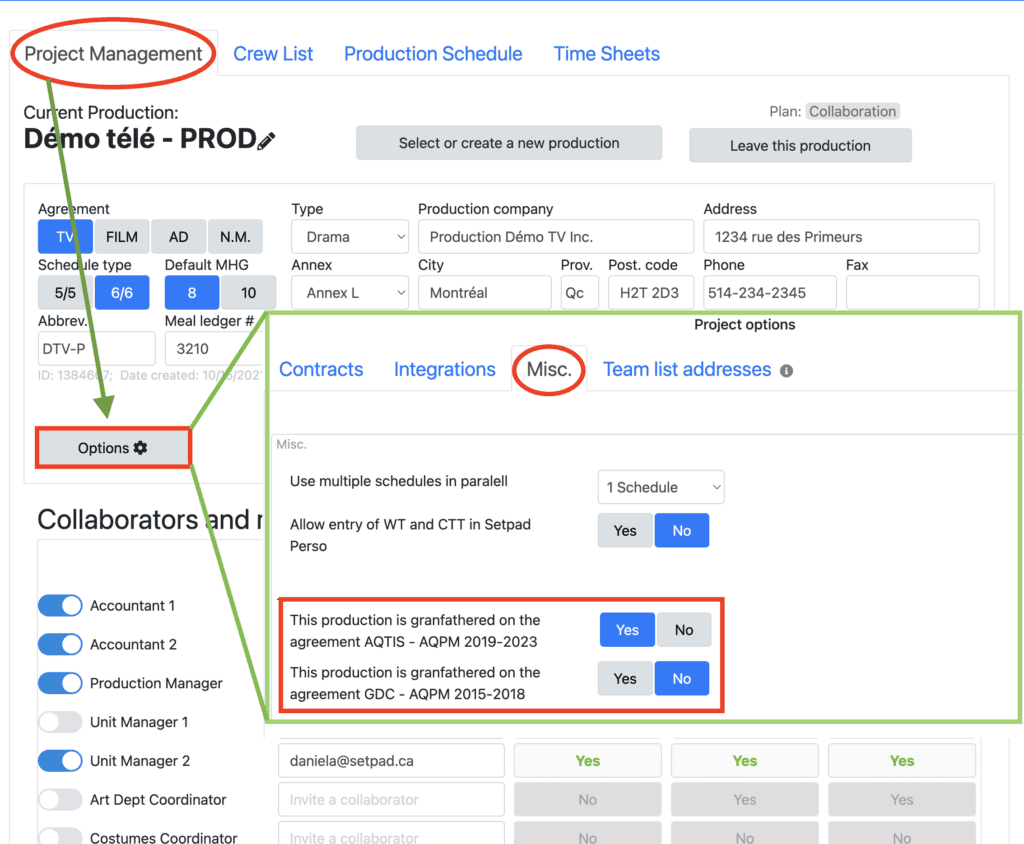
Task: Select the Integrations tab in Project options
Action: (x=444, y=369)
